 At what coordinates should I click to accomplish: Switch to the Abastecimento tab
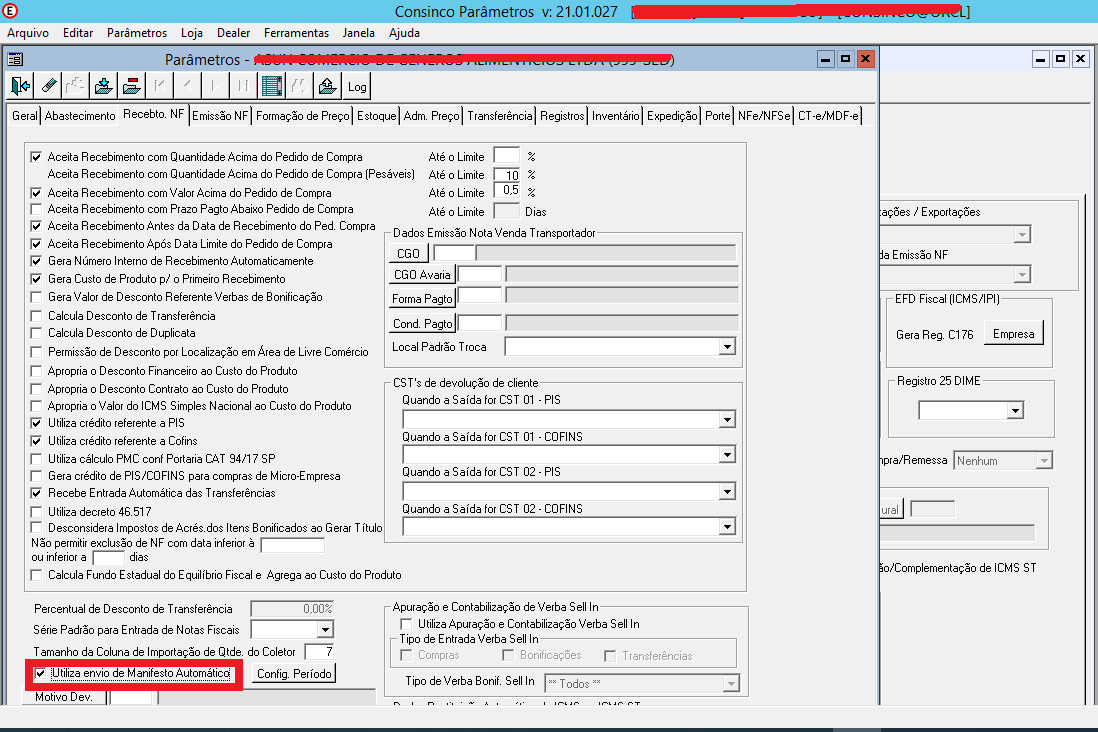pos(80,116)
